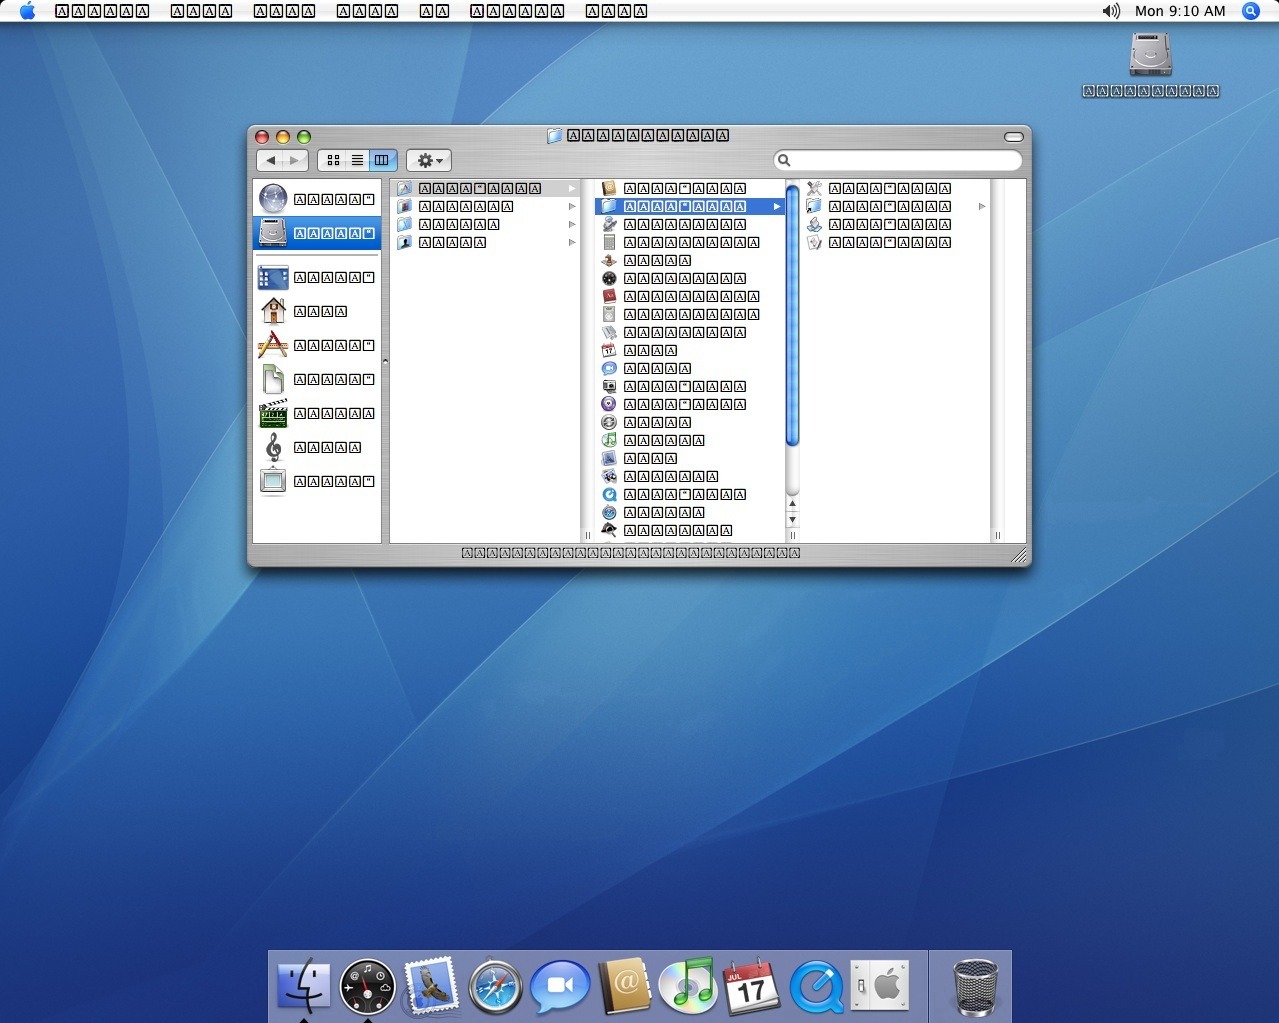The image size is (1279, 1023).
Task: Select the Music treble clef sidebar item
Action: click(x=273, y=447)
